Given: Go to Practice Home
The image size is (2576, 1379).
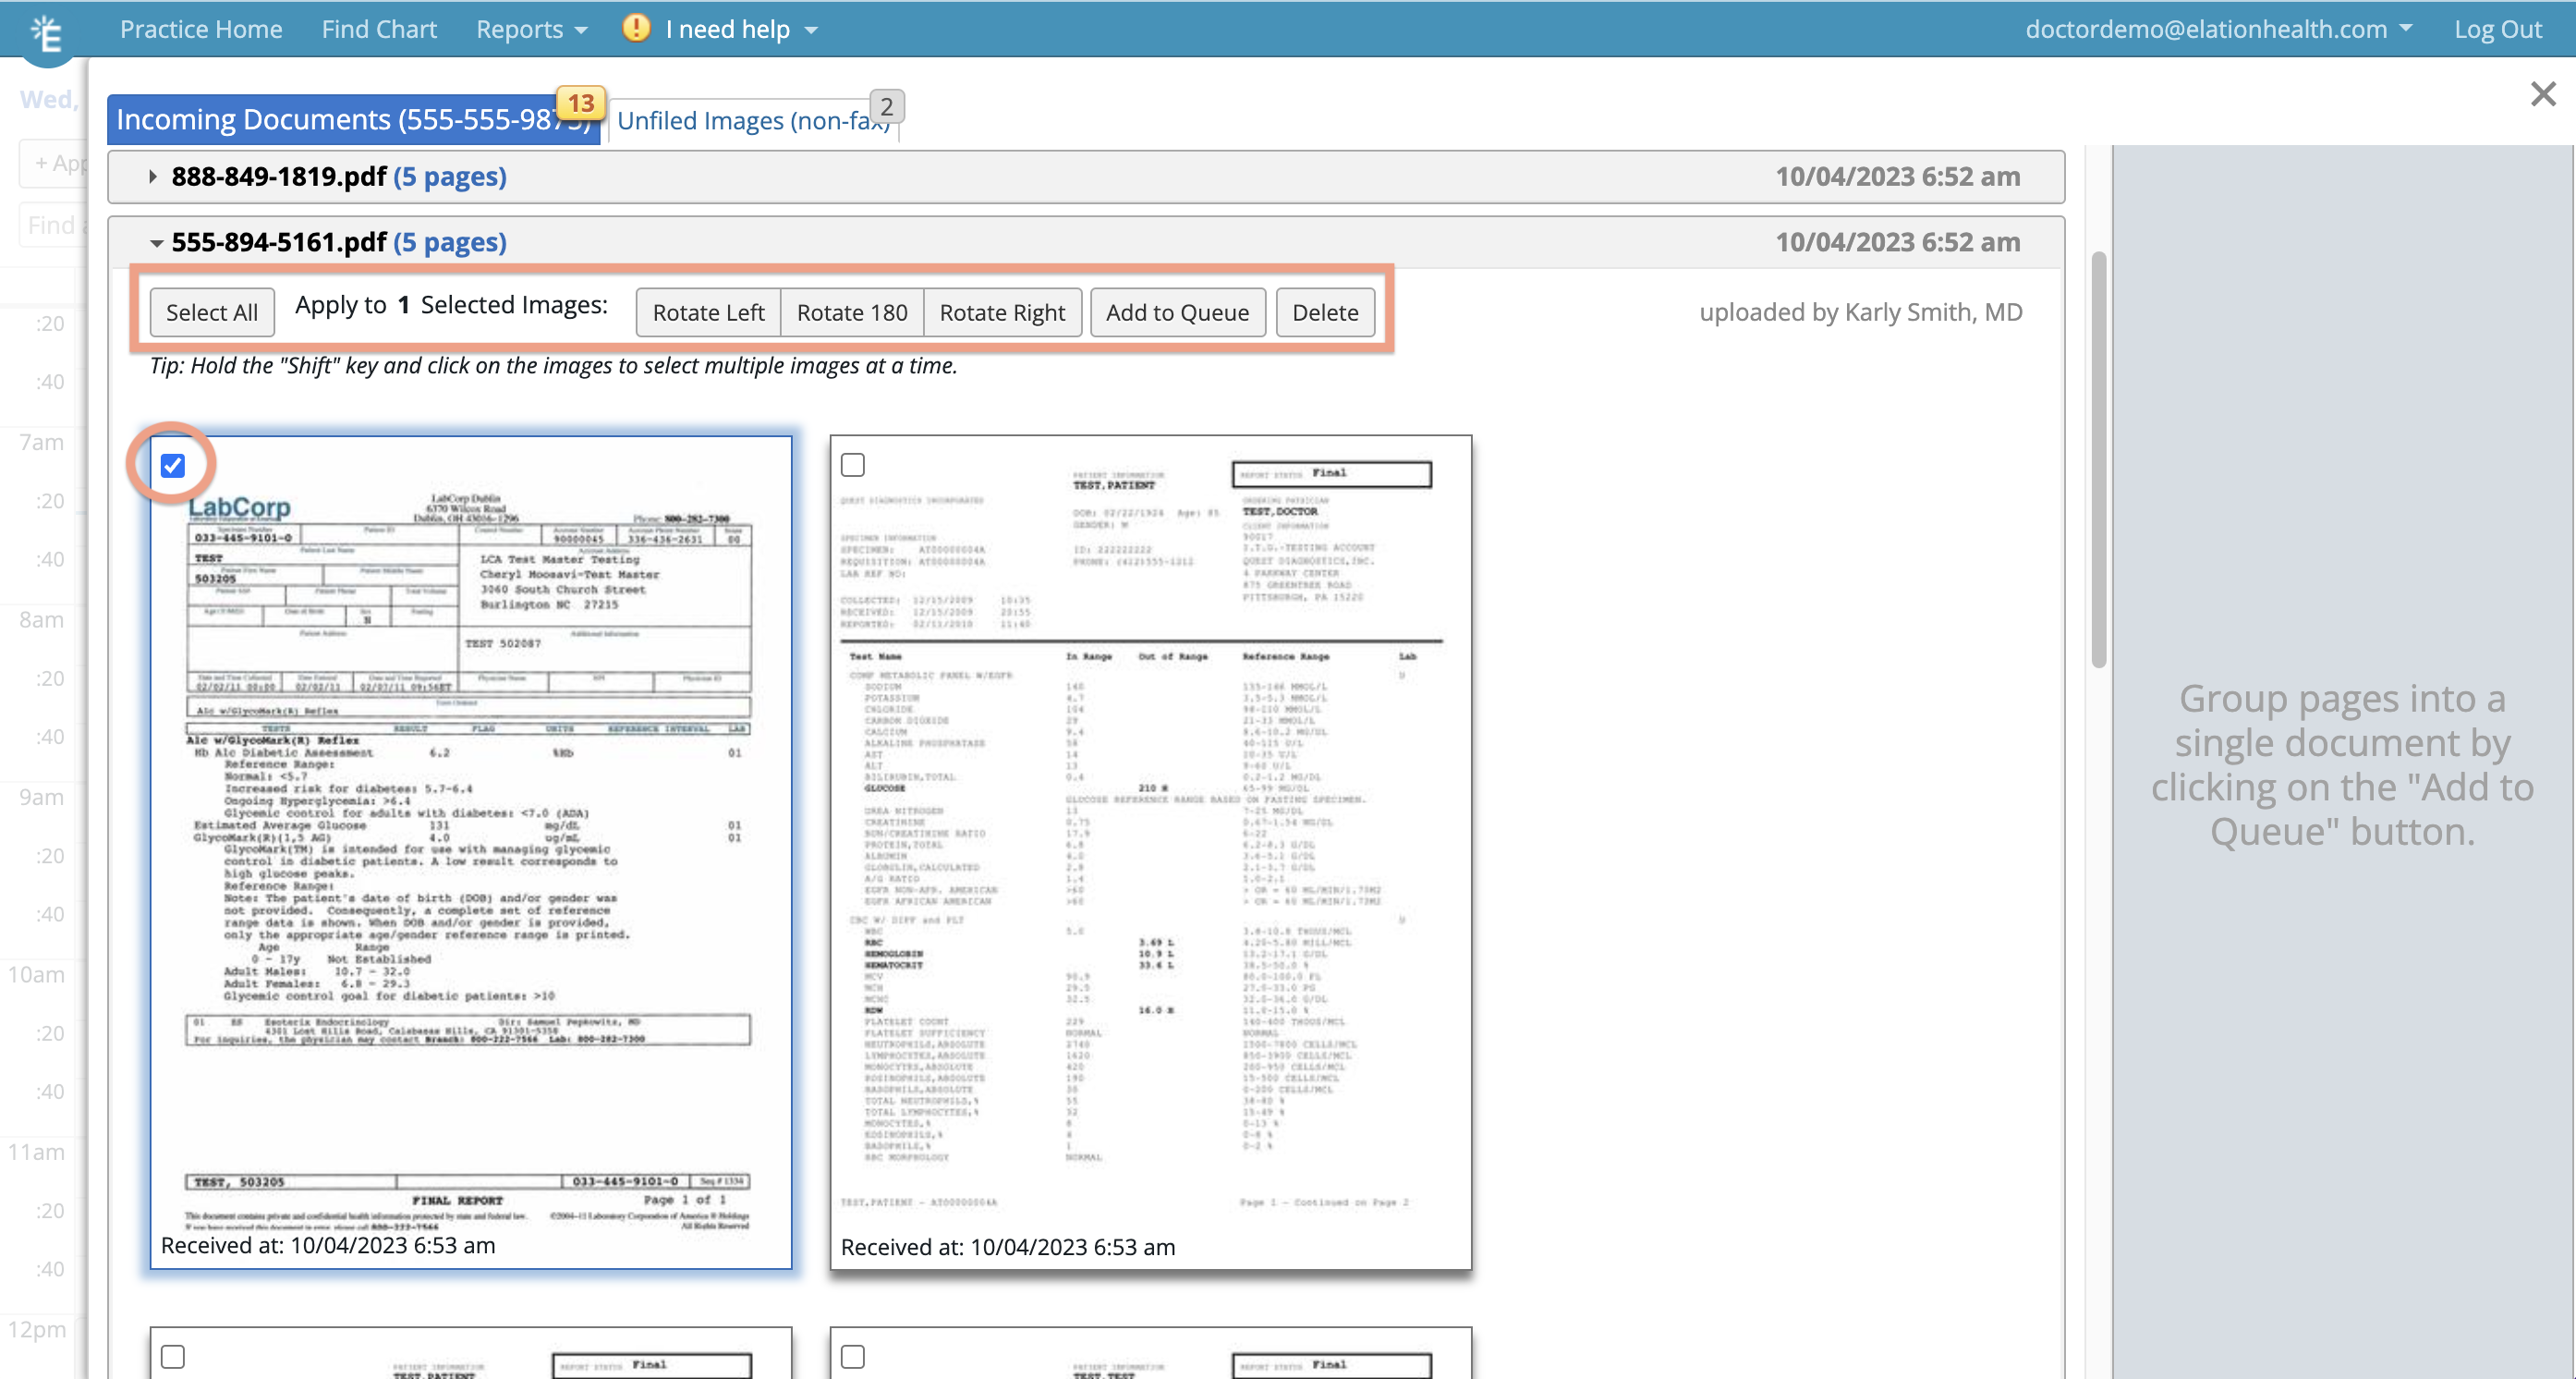Looking at the screenshot, I should coord(201,29).
